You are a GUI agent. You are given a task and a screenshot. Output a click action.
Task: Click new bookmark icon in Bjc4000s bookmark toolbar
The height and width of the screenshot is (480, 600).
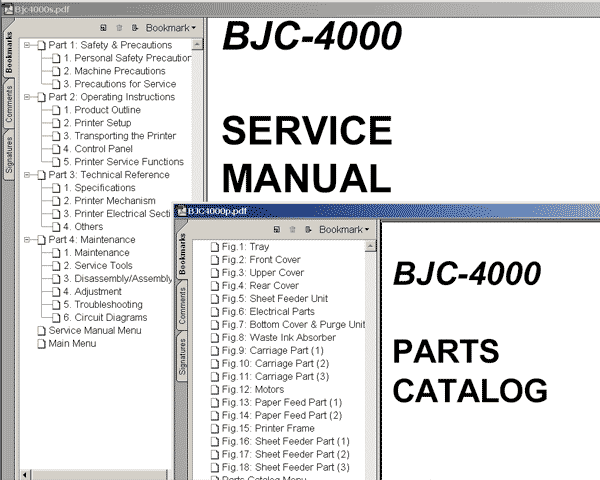[103, 28]
